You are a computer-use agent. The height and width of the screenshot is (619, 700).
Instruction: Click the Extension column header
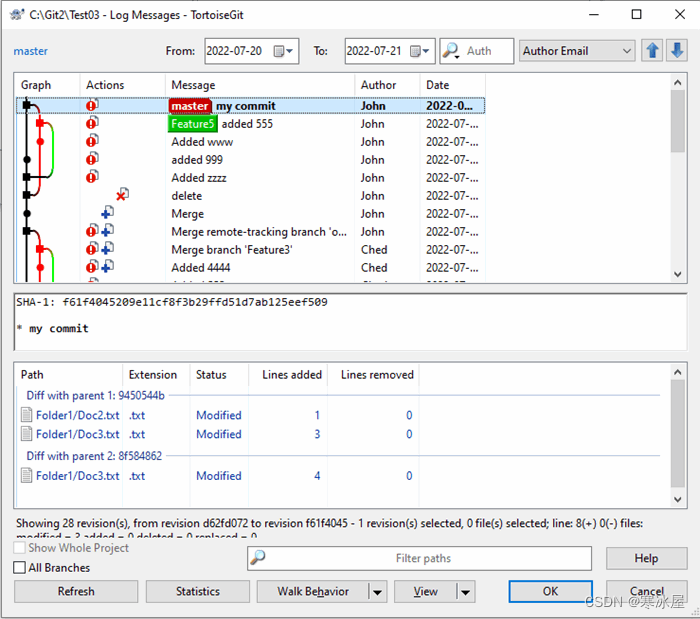pyautogui.click(x=156, y=374)
